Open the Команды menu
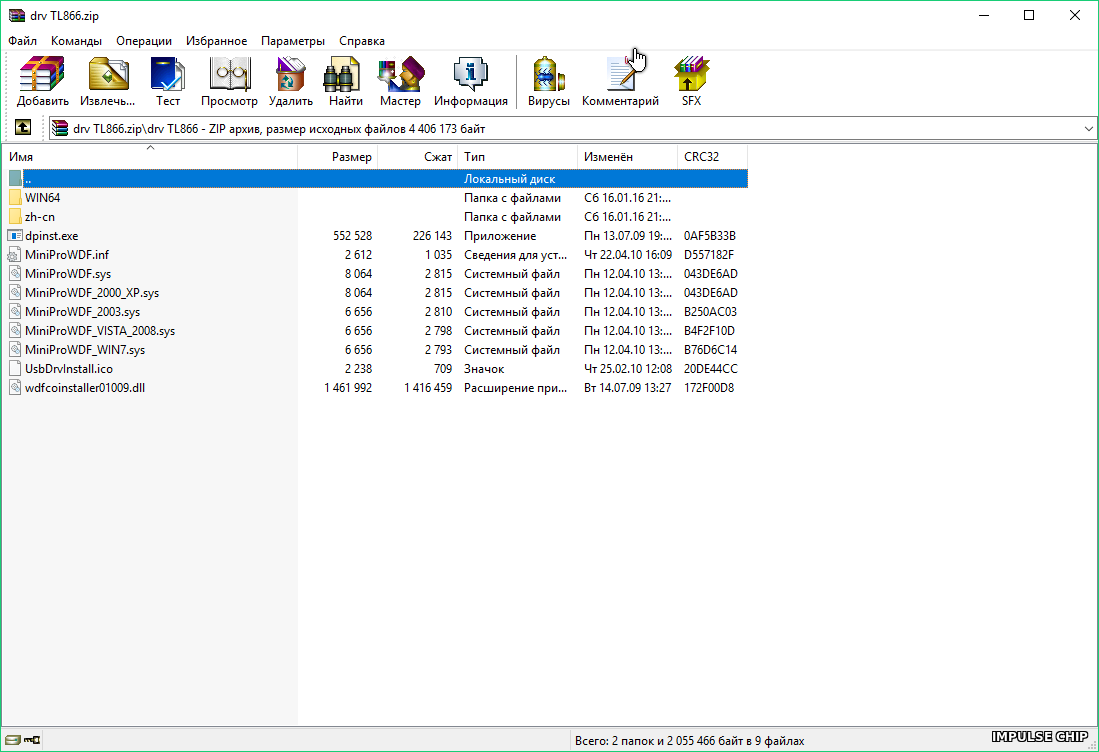The height and width of the screenshot is (752, 1099). 76,41
